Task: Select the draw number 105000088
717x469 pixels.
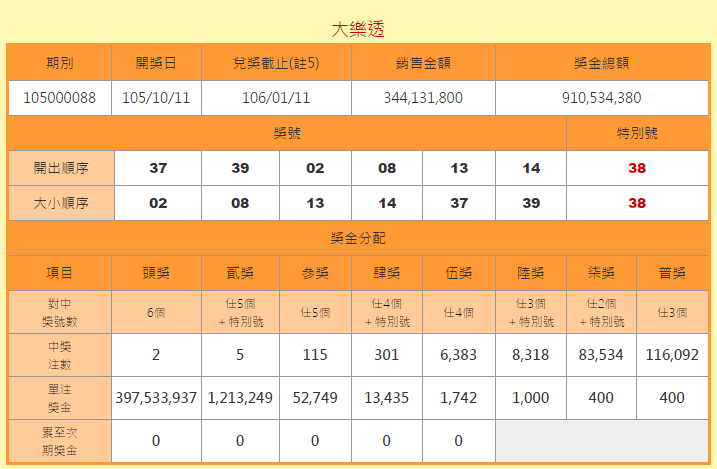Action: [59, 98]
